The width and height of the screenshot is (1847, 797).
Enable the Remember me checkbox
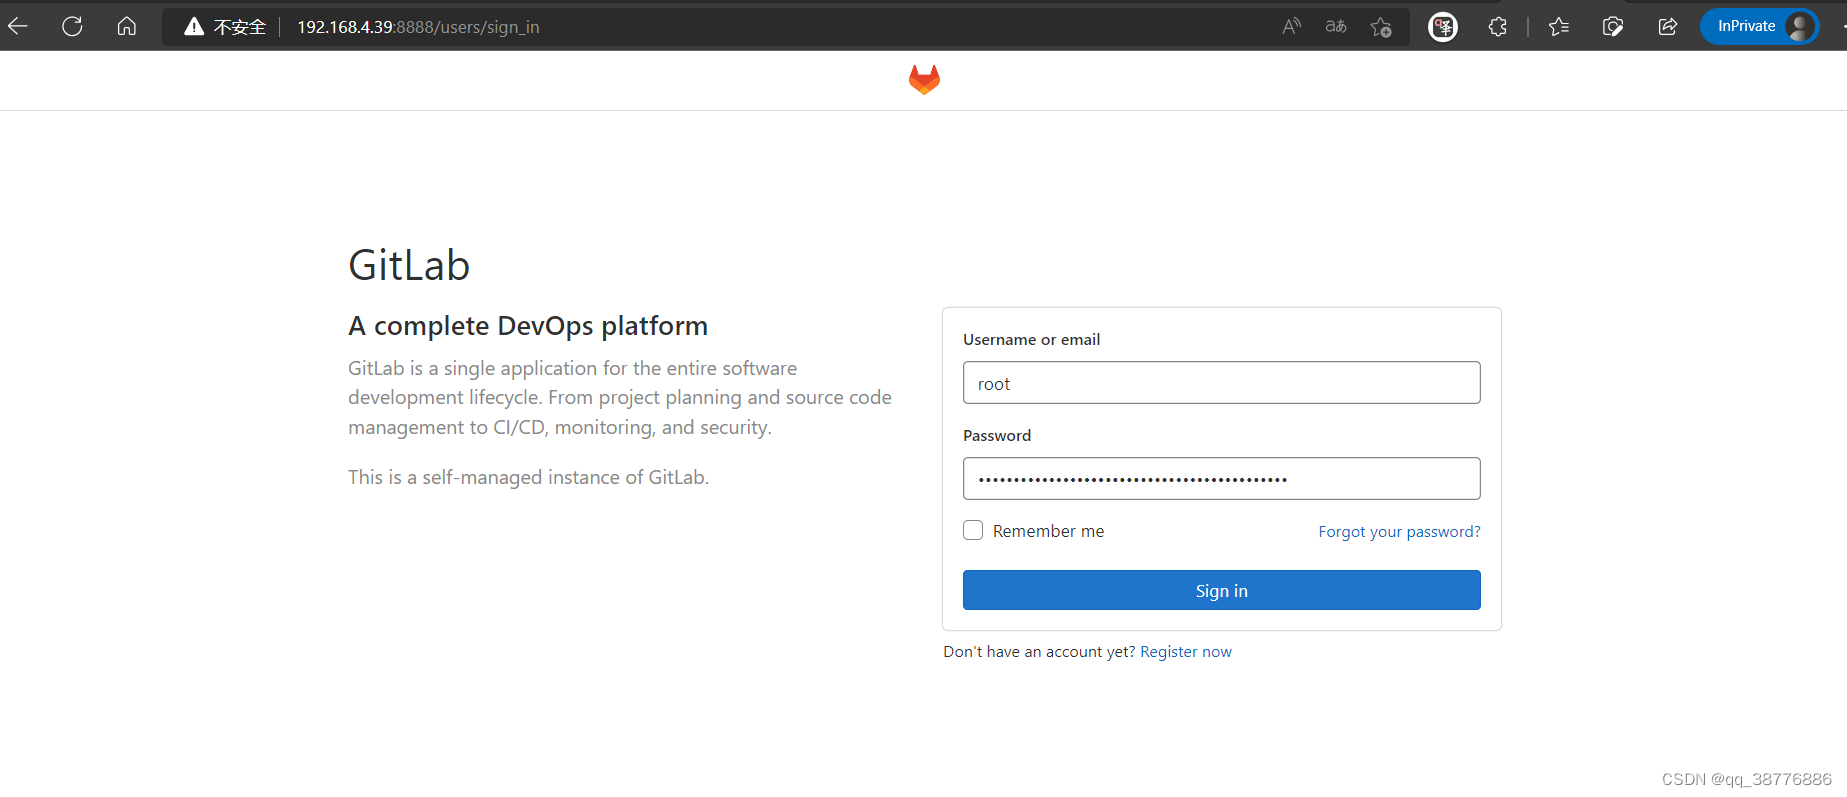point(973,530)
